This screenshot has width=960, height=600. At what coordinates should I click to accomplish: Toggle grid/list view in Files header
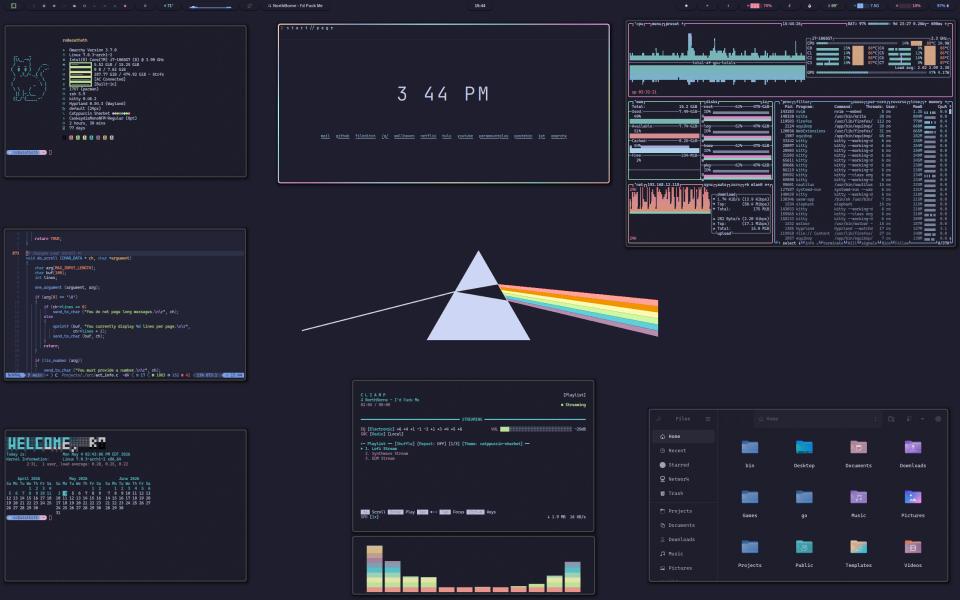point(909,419)
